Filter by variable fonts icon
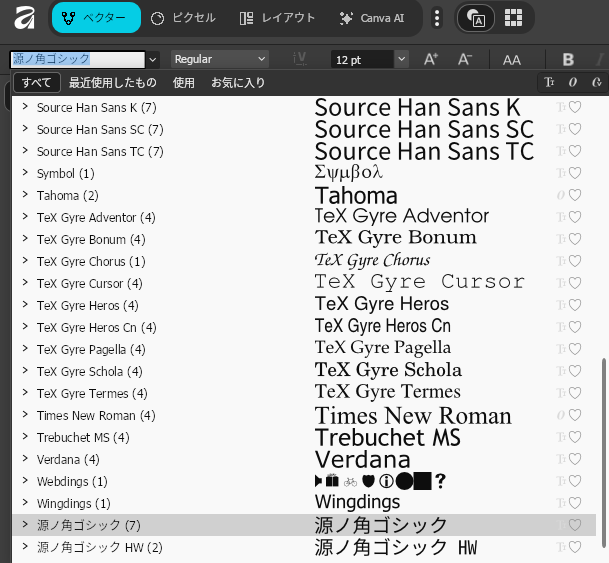Viewport: 609px width, 563px height. (597, 82)
